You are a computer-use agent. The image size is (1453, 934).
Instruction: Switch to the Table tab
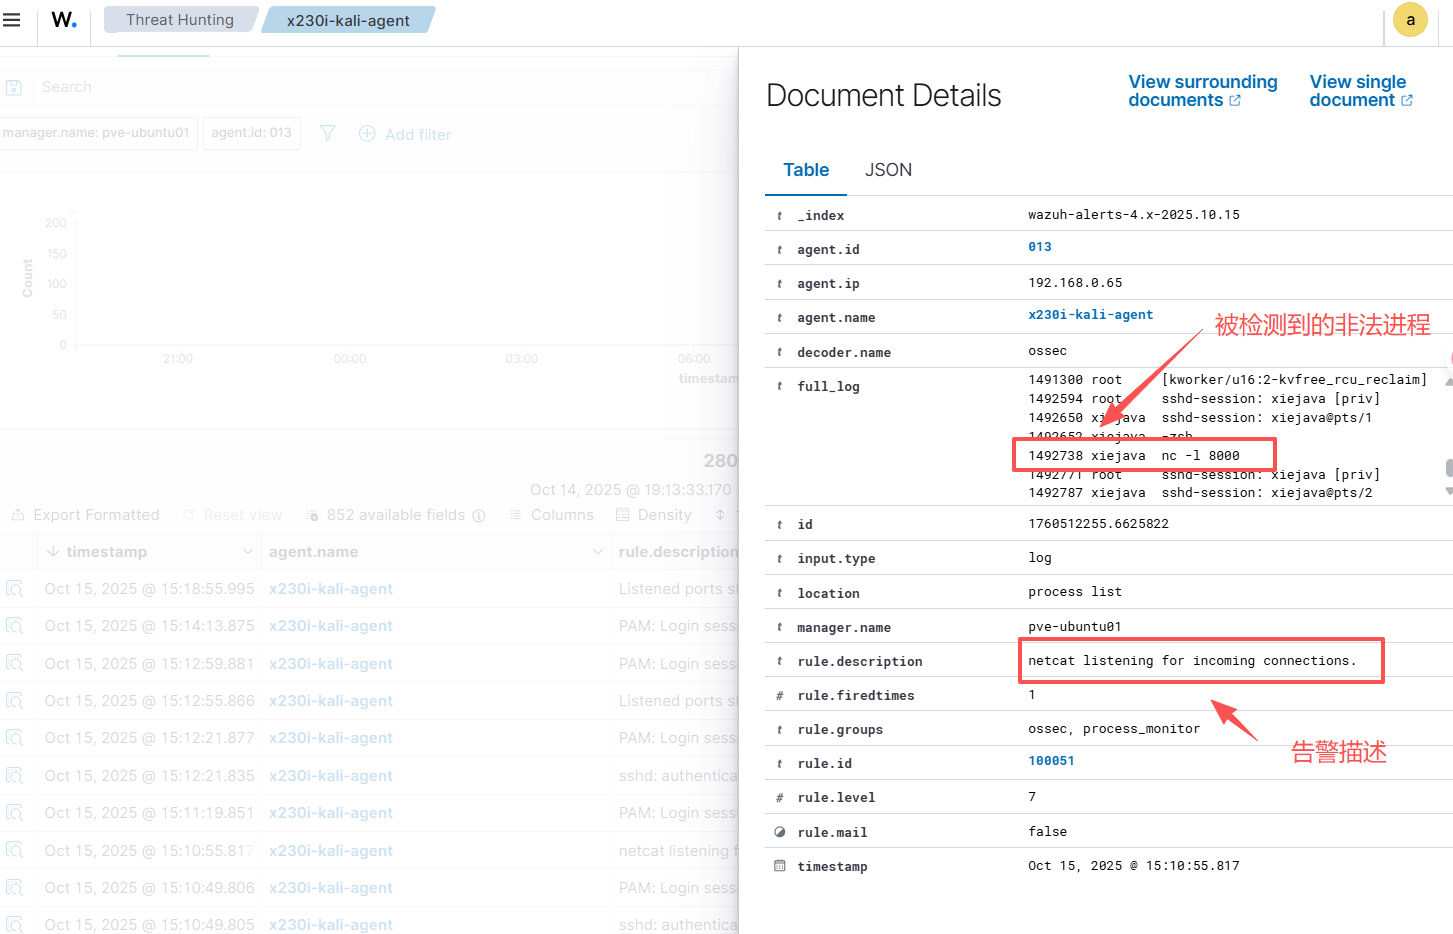[806, 170]
